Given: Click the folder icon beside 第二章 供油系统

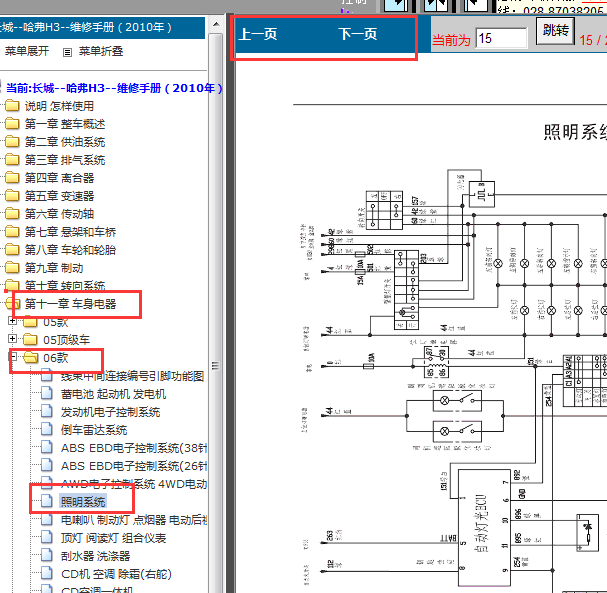Looking at the screenshot, I should point(12,142).
